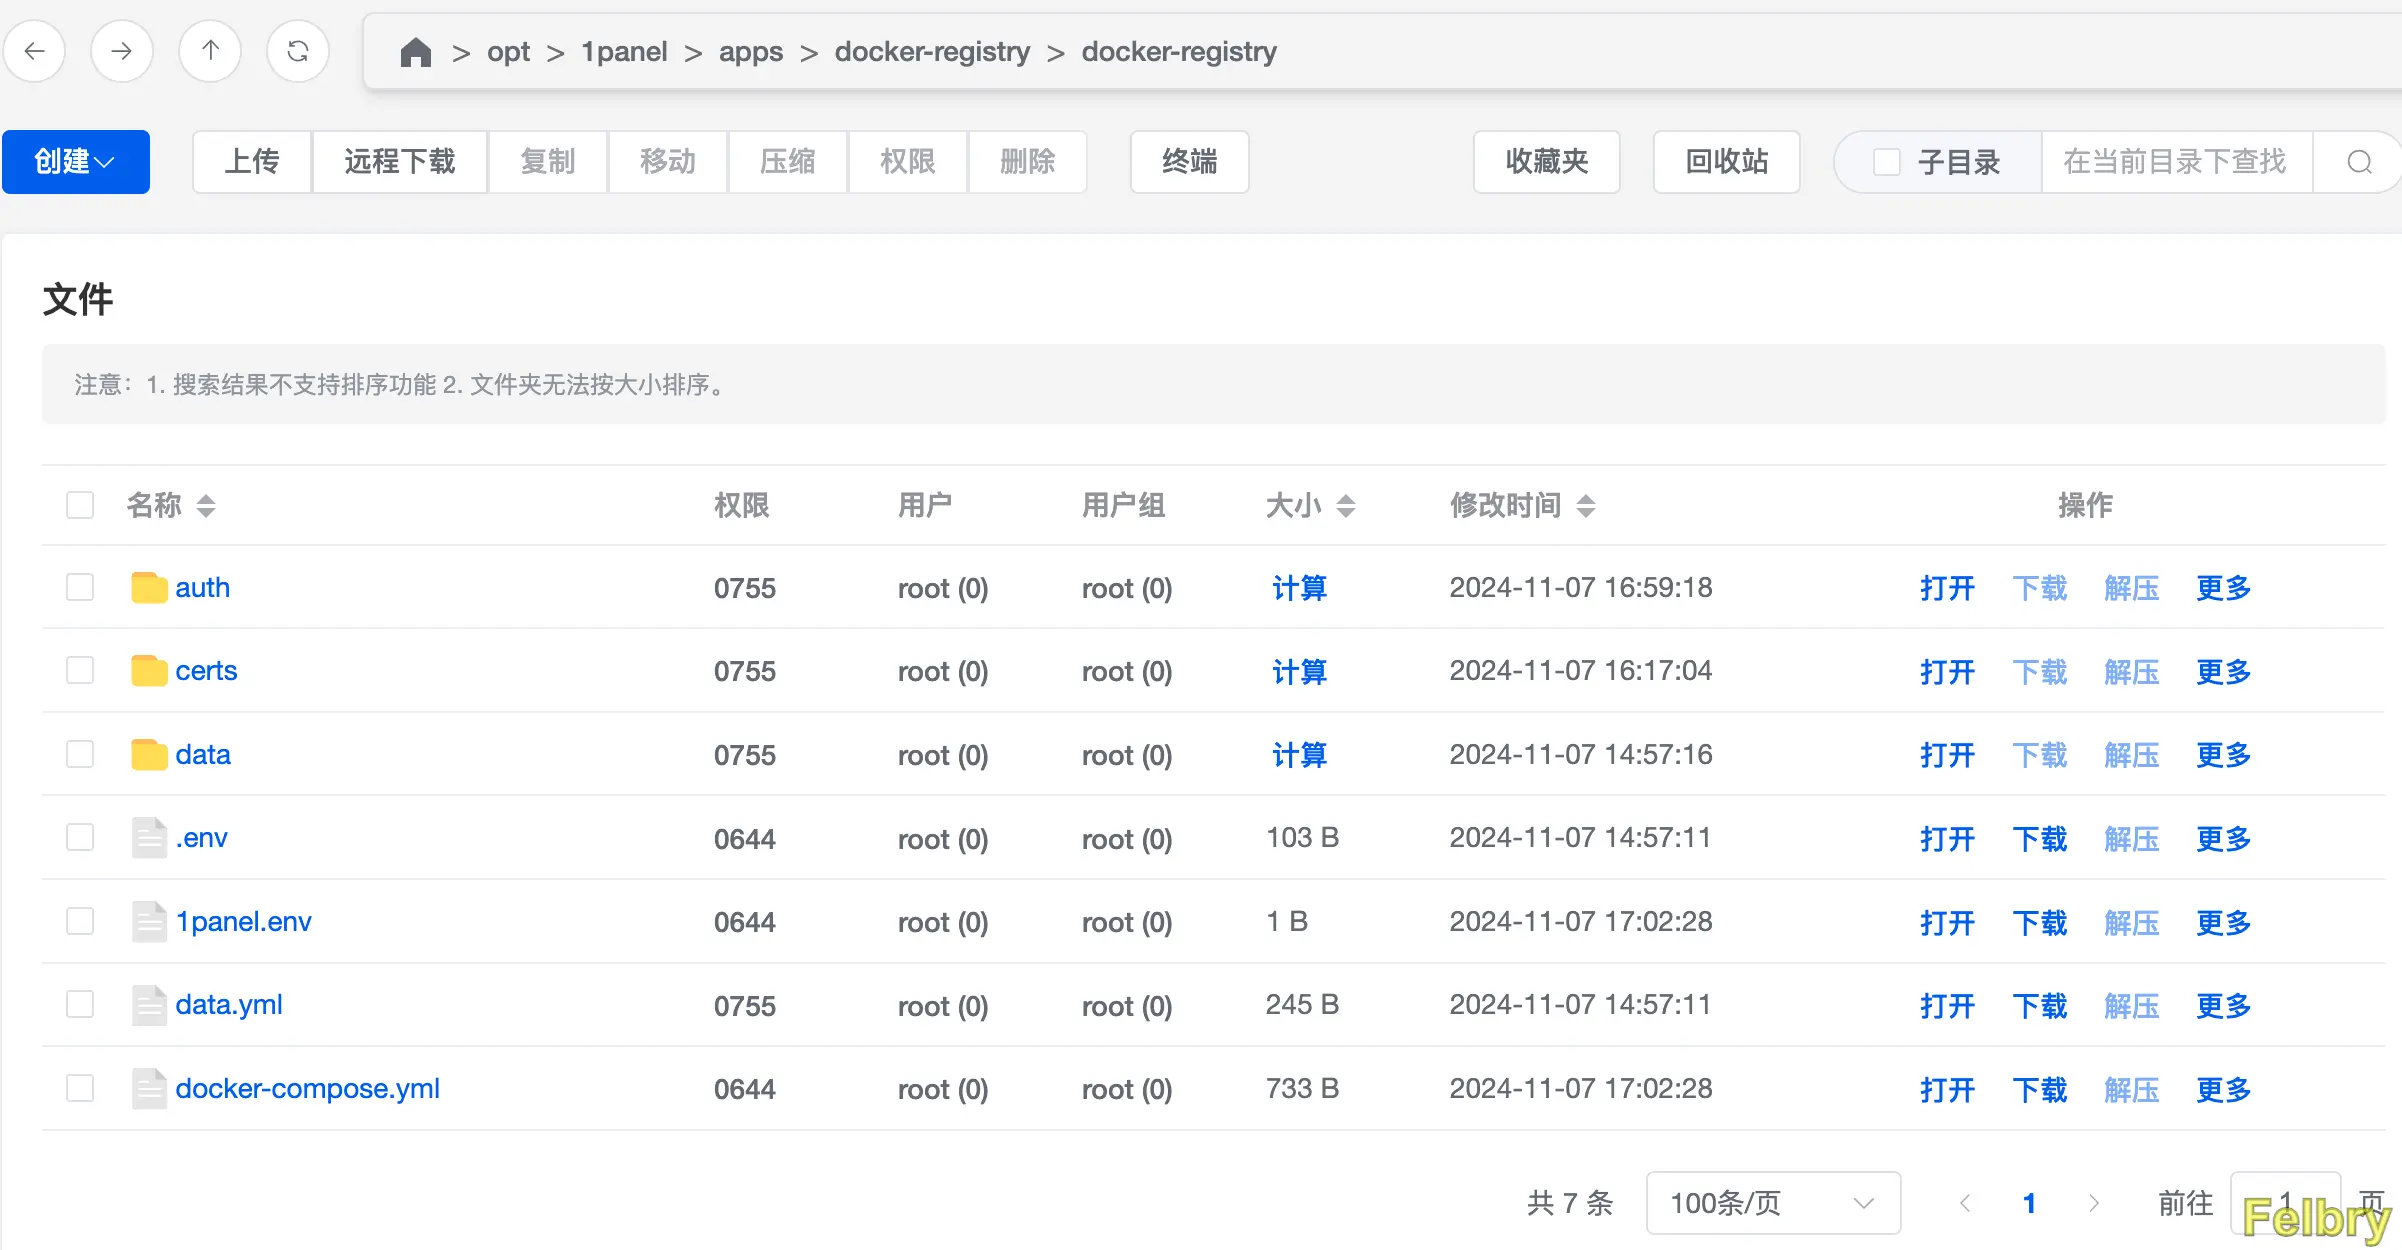The width and height of the screenshot is (2402, 1250).
Task: Open the 终端 terminal
Action: pyautogui.click(x=1190, y=162)
